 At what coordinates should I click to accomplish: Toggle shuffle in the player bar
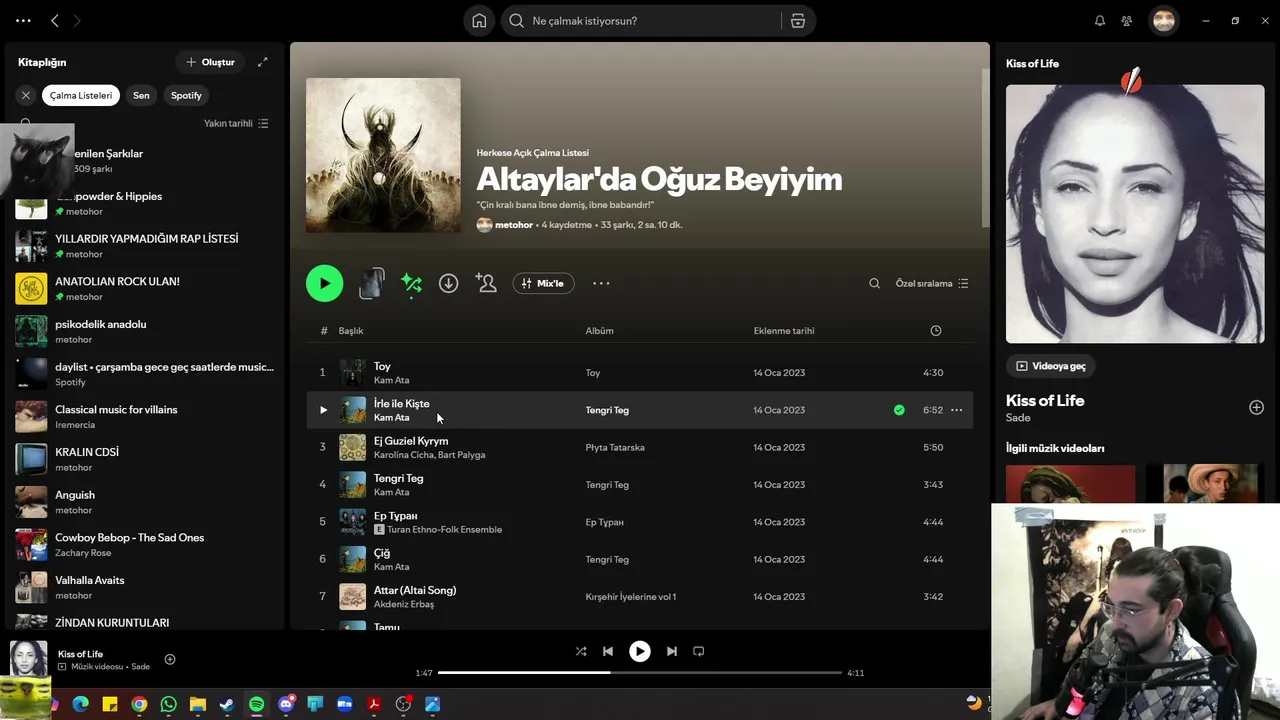tap(581, 651)
